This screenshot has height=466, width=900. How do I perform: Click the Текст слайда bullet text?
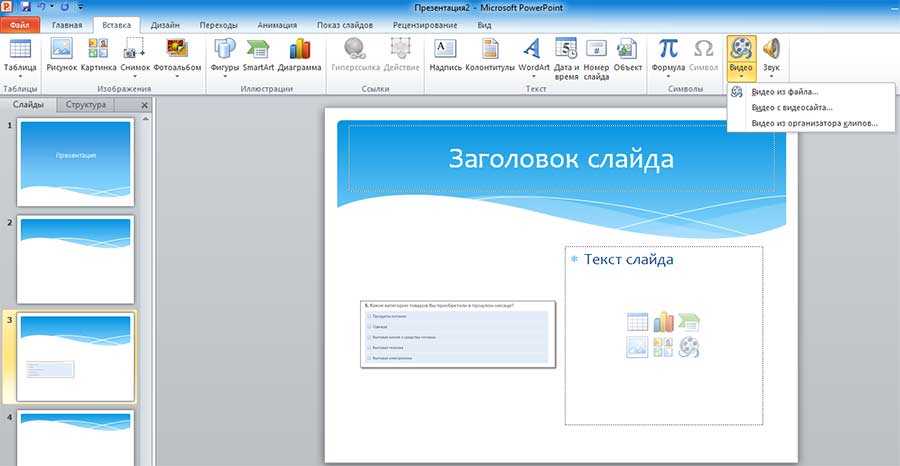coord(629,259)
